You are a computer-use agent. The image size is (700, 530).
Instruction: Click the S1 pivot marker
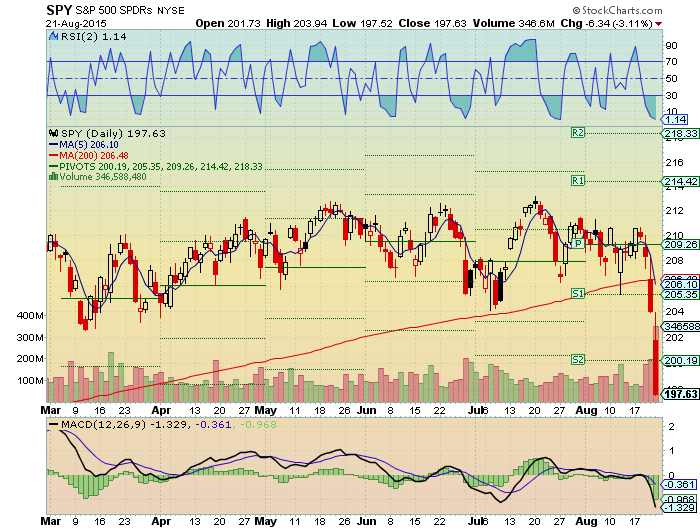[578, 293]
